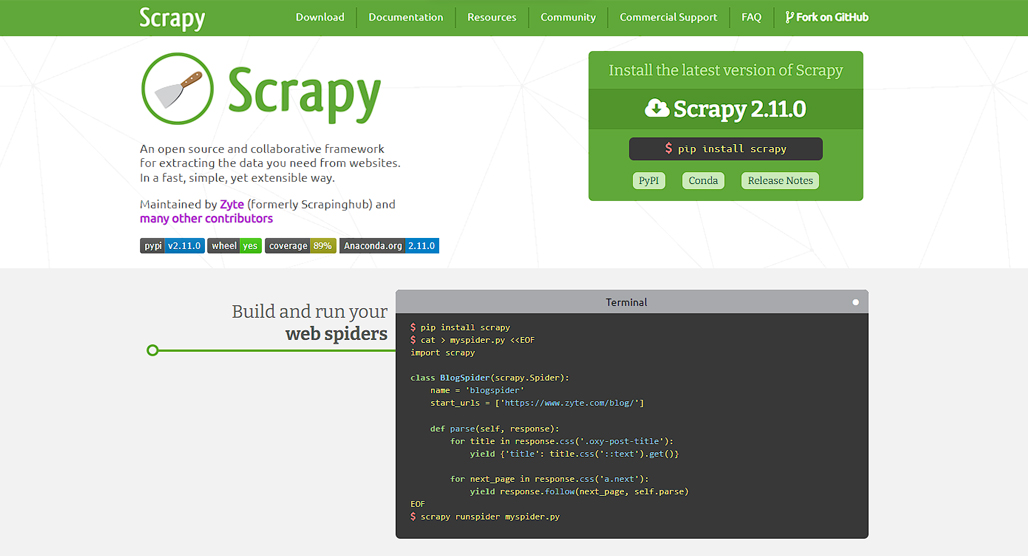Open many other contributors link

[x=206, y=218]
